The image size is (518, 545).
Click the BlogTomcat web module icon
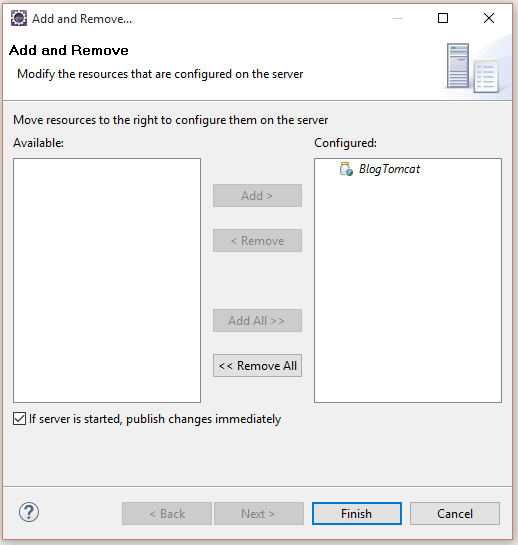click(346, 169)
